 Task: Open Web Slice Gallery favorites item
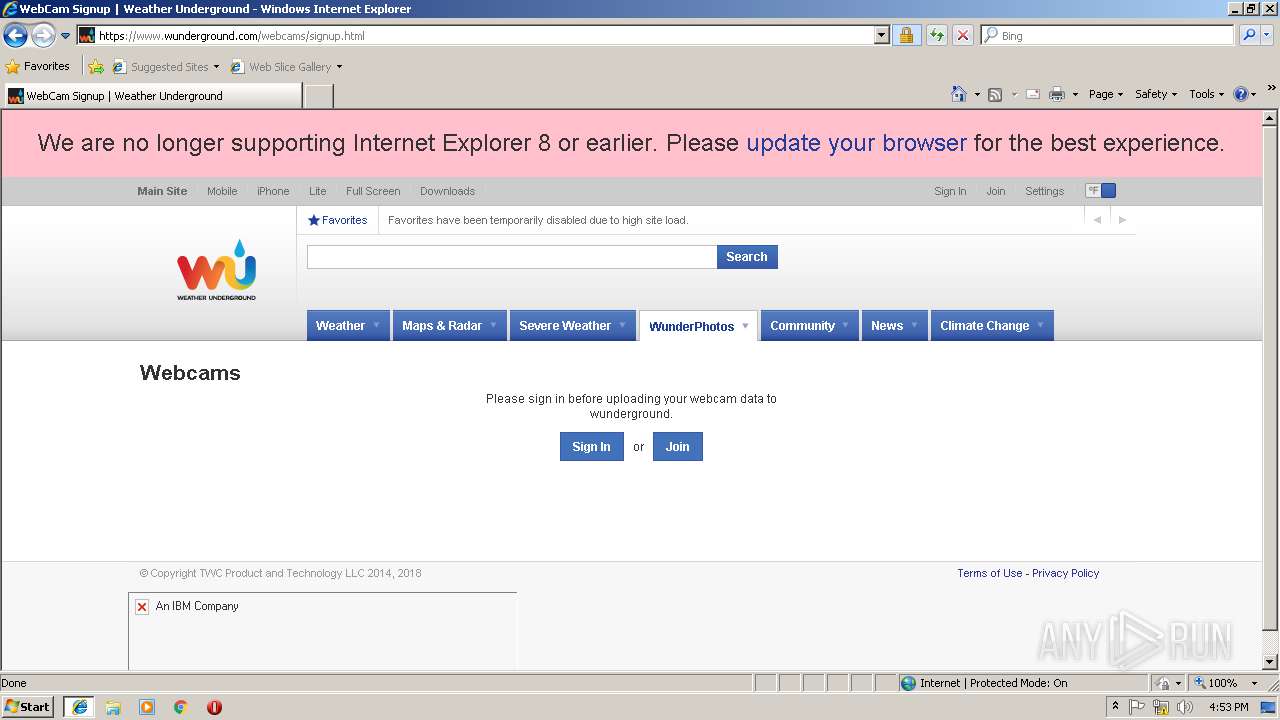(286, 67)
